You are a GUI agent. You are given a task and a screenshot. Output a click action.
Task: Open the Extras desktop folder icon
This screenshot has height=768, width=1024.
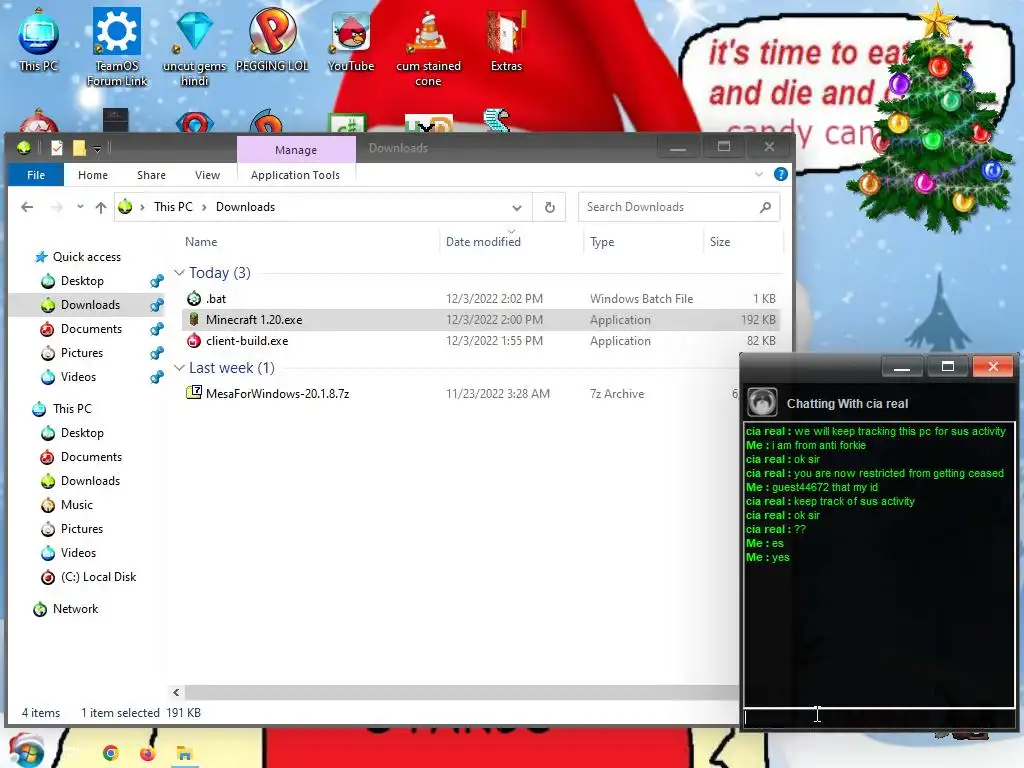[x=506, y=39]
